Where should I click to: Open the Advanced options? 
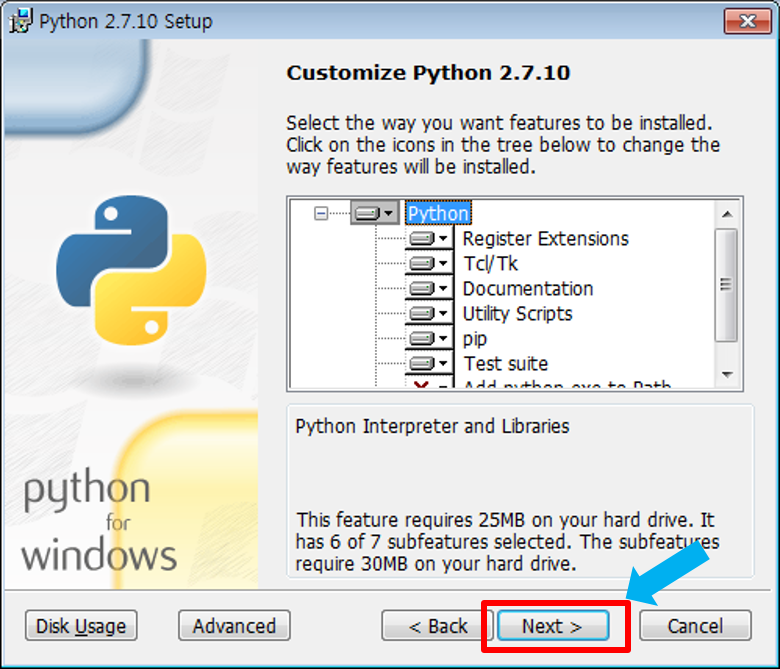point(234,626)
